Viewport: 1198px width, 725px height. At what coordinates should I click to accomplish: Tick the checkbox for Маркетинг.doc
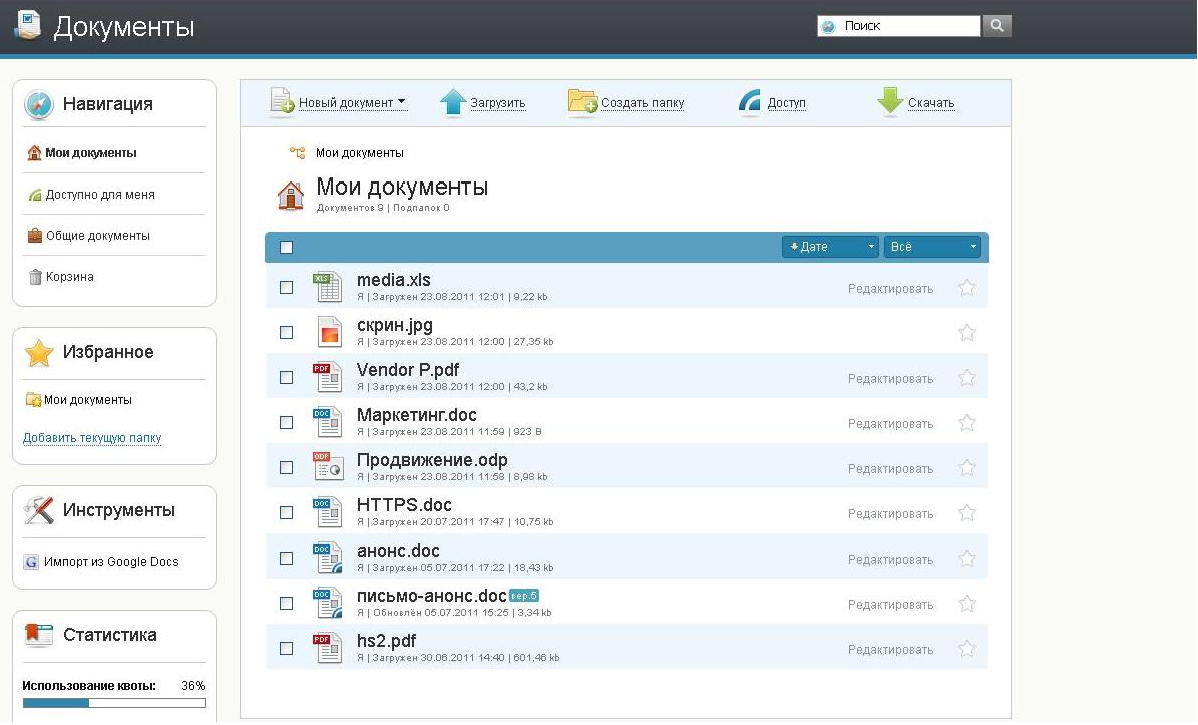point(286,423)
